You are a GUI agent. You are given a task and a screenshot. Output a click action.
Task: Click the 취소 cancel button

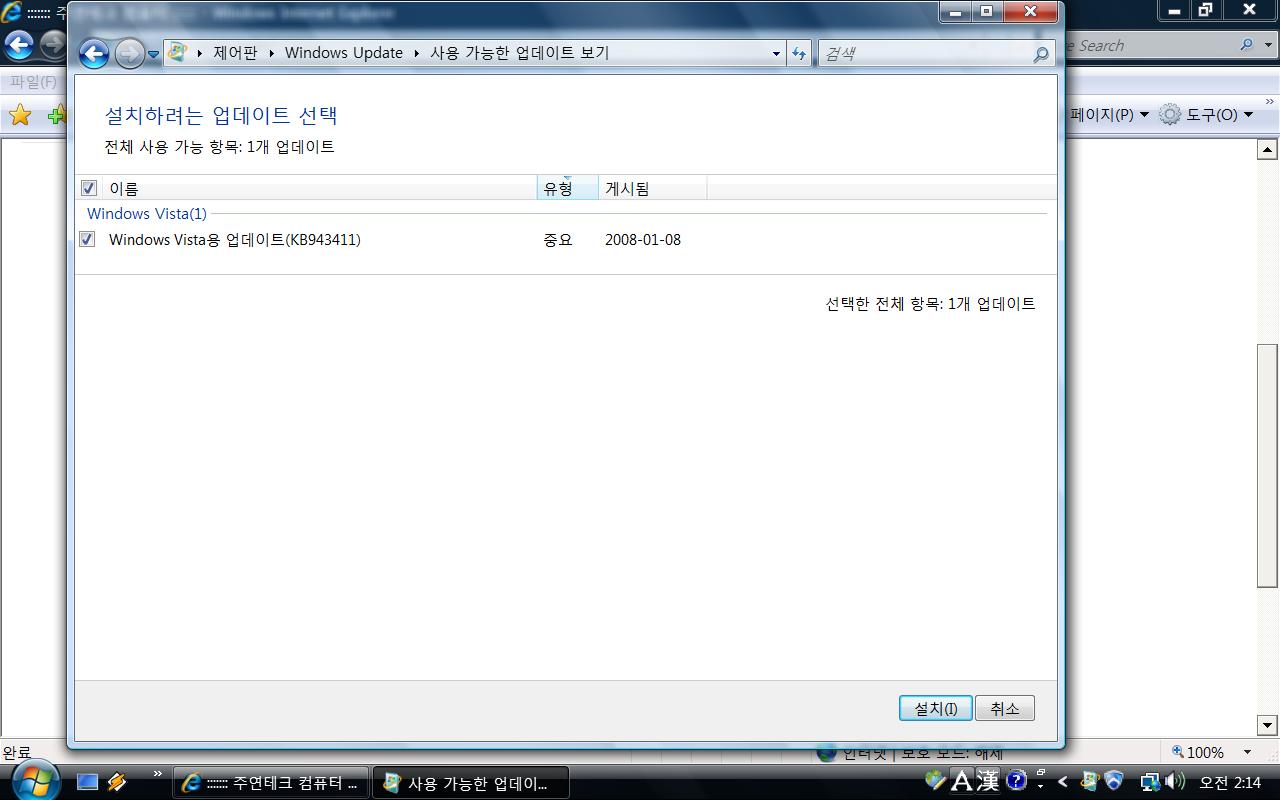(1005, 708)
